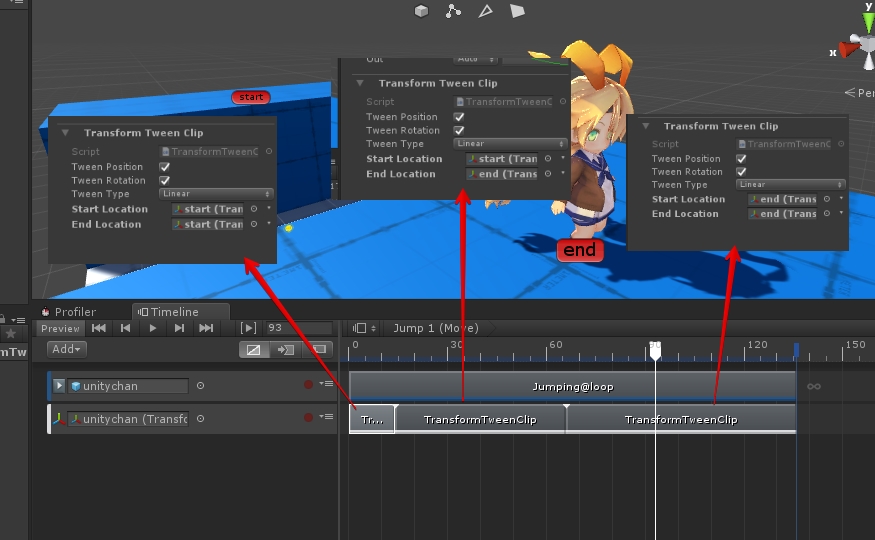Click the unitychan binding field on animation track
Screen dimensions: 875x540
(129, 386)
